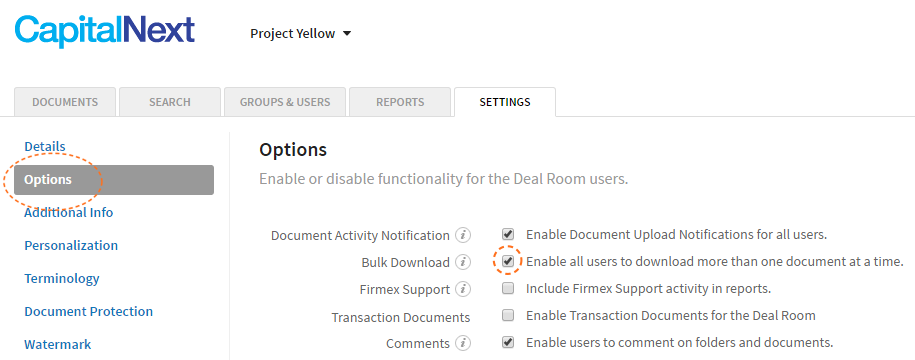Image resolution: width=915 pixels, height=360 pixels.
Task: Click the Document Activity Notification info icon
Action: [463, 236]
